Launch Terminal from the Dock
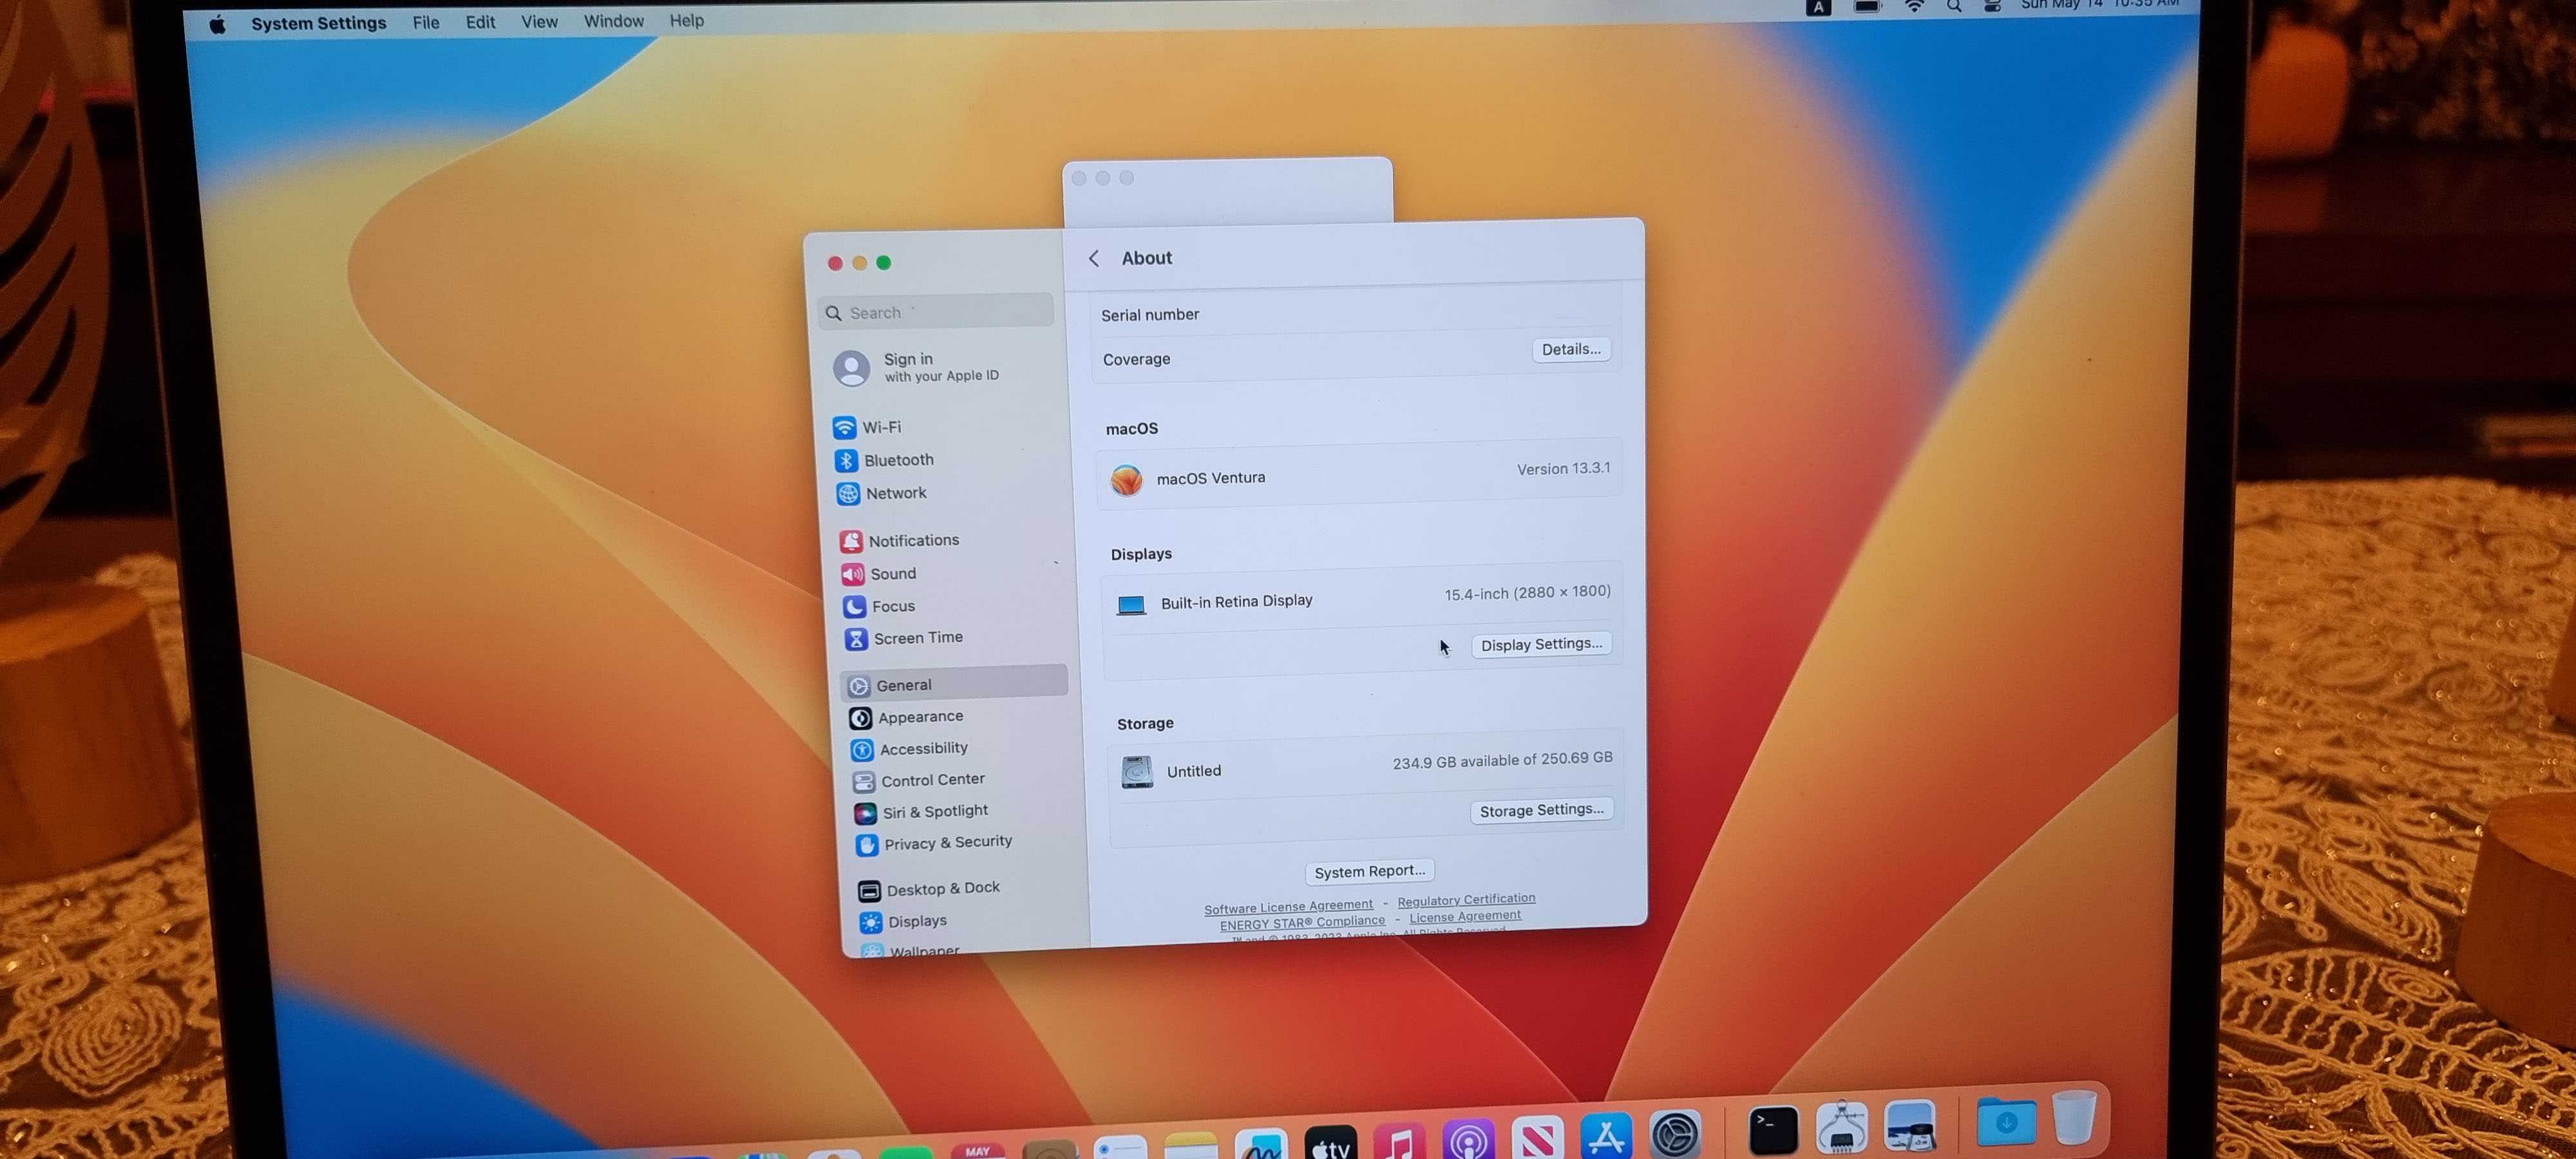The image size is (2576, 1159). click(1772, 1130)
